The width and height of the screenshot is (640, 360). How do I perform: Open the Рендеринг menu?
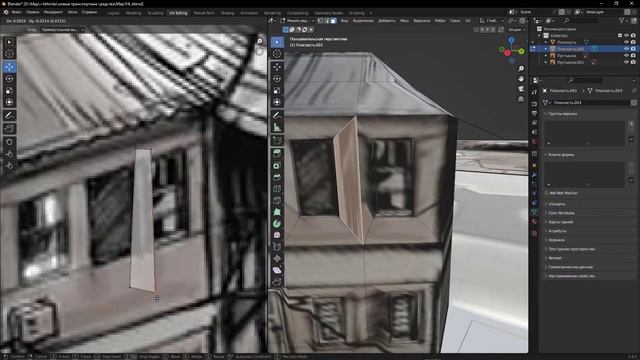coord(53,12)
